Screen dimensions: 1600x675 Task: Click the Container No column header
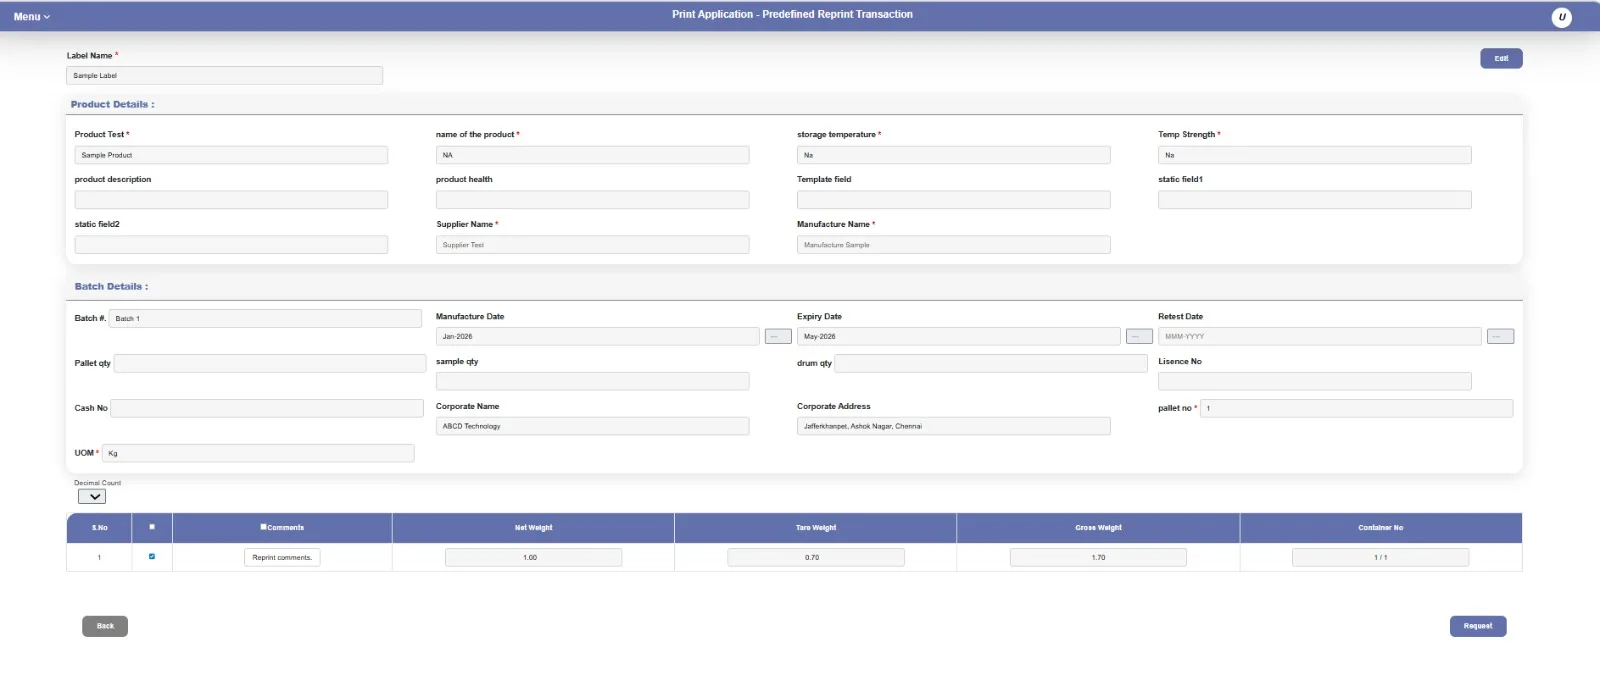pyautogui.click(x=1380, y=528)
